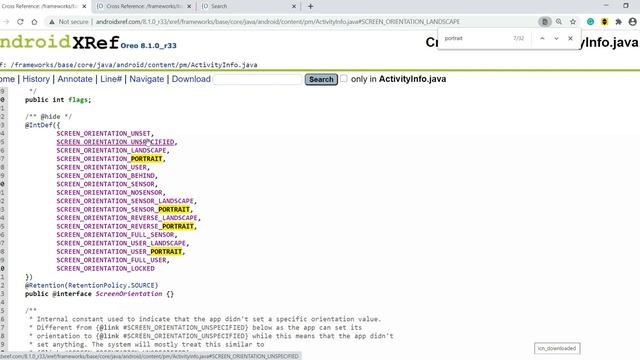Restore the browser window size

[626, 6]
